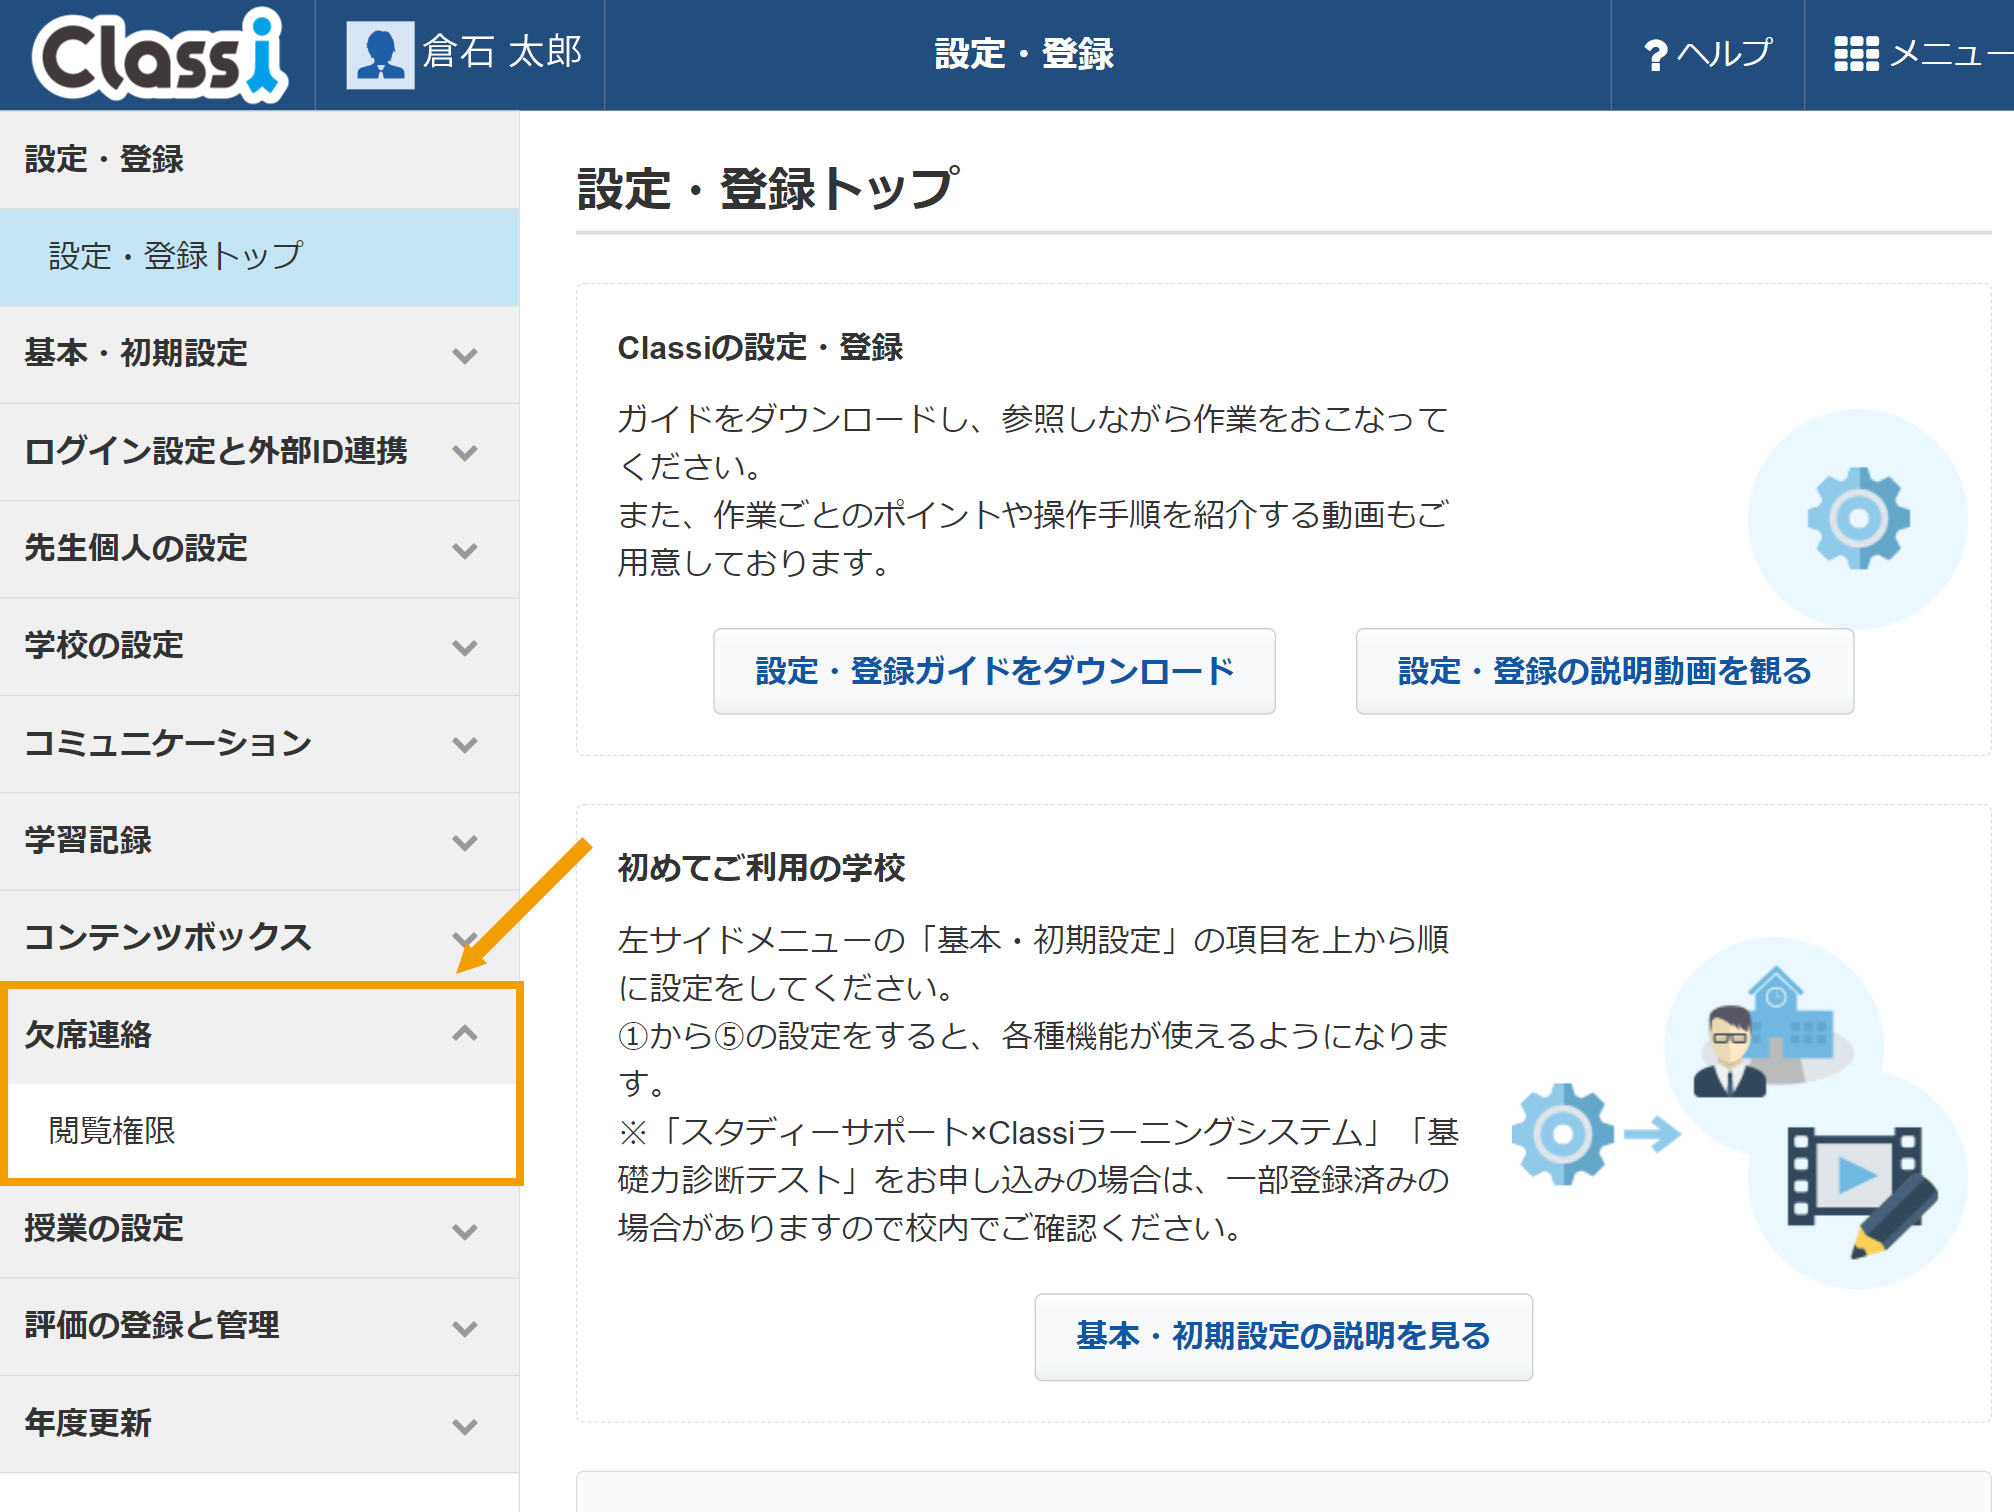Expand 基本・初期設定 chevron

pos(464,355)
